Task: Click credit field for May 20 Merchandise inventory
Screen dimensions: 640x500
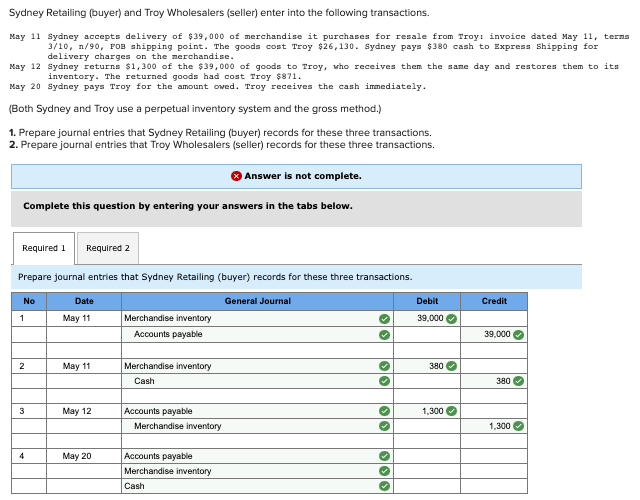Action: [494, 471]
